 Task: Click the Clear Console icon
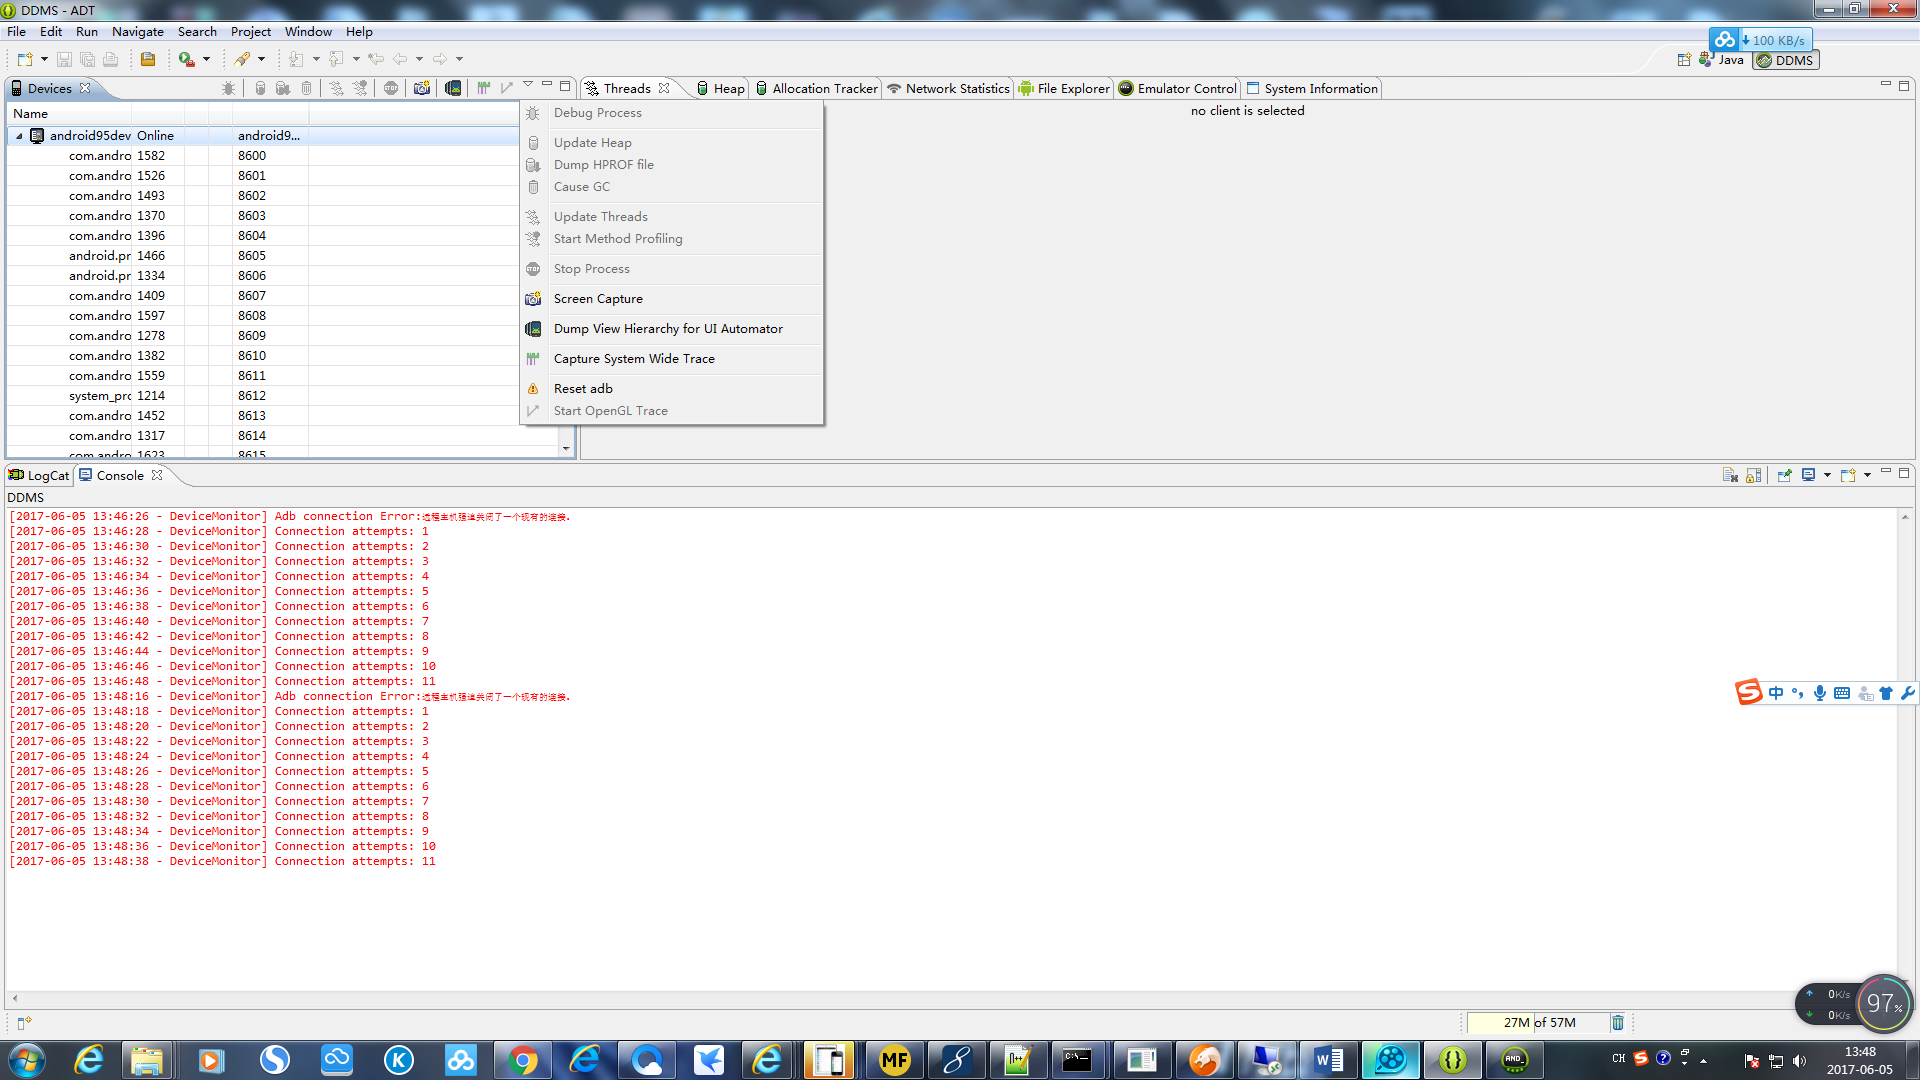pos(1730,476)
